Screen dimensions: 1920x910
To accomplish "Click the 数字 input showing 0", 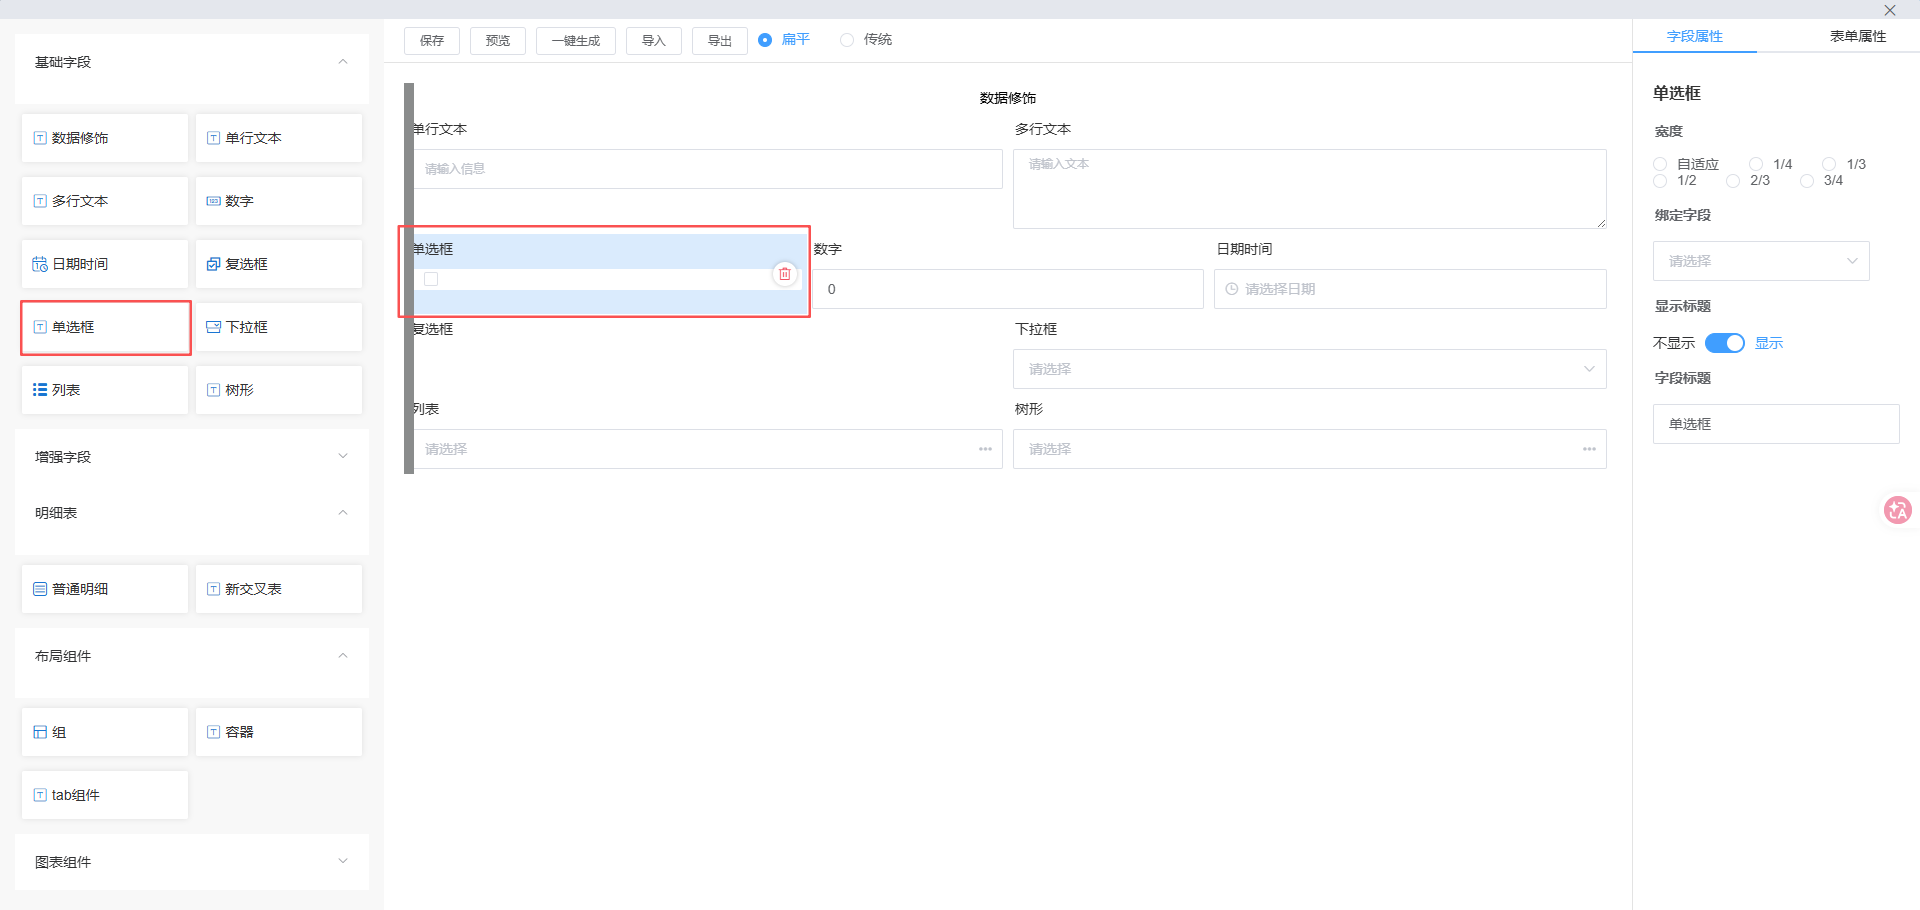I will coord(1008,289).
